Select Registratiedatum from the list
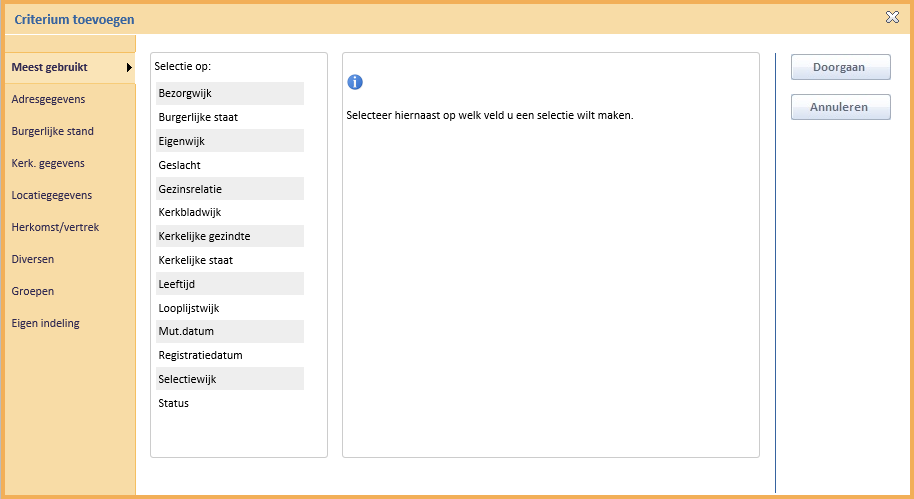Image resolution: width=914 pixels, height=499 pixels. [x=230, y=355]
